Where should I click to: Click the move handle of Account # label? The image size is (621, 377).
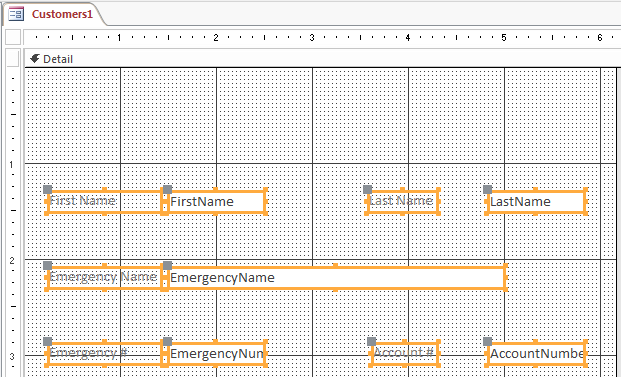(371, 341)
